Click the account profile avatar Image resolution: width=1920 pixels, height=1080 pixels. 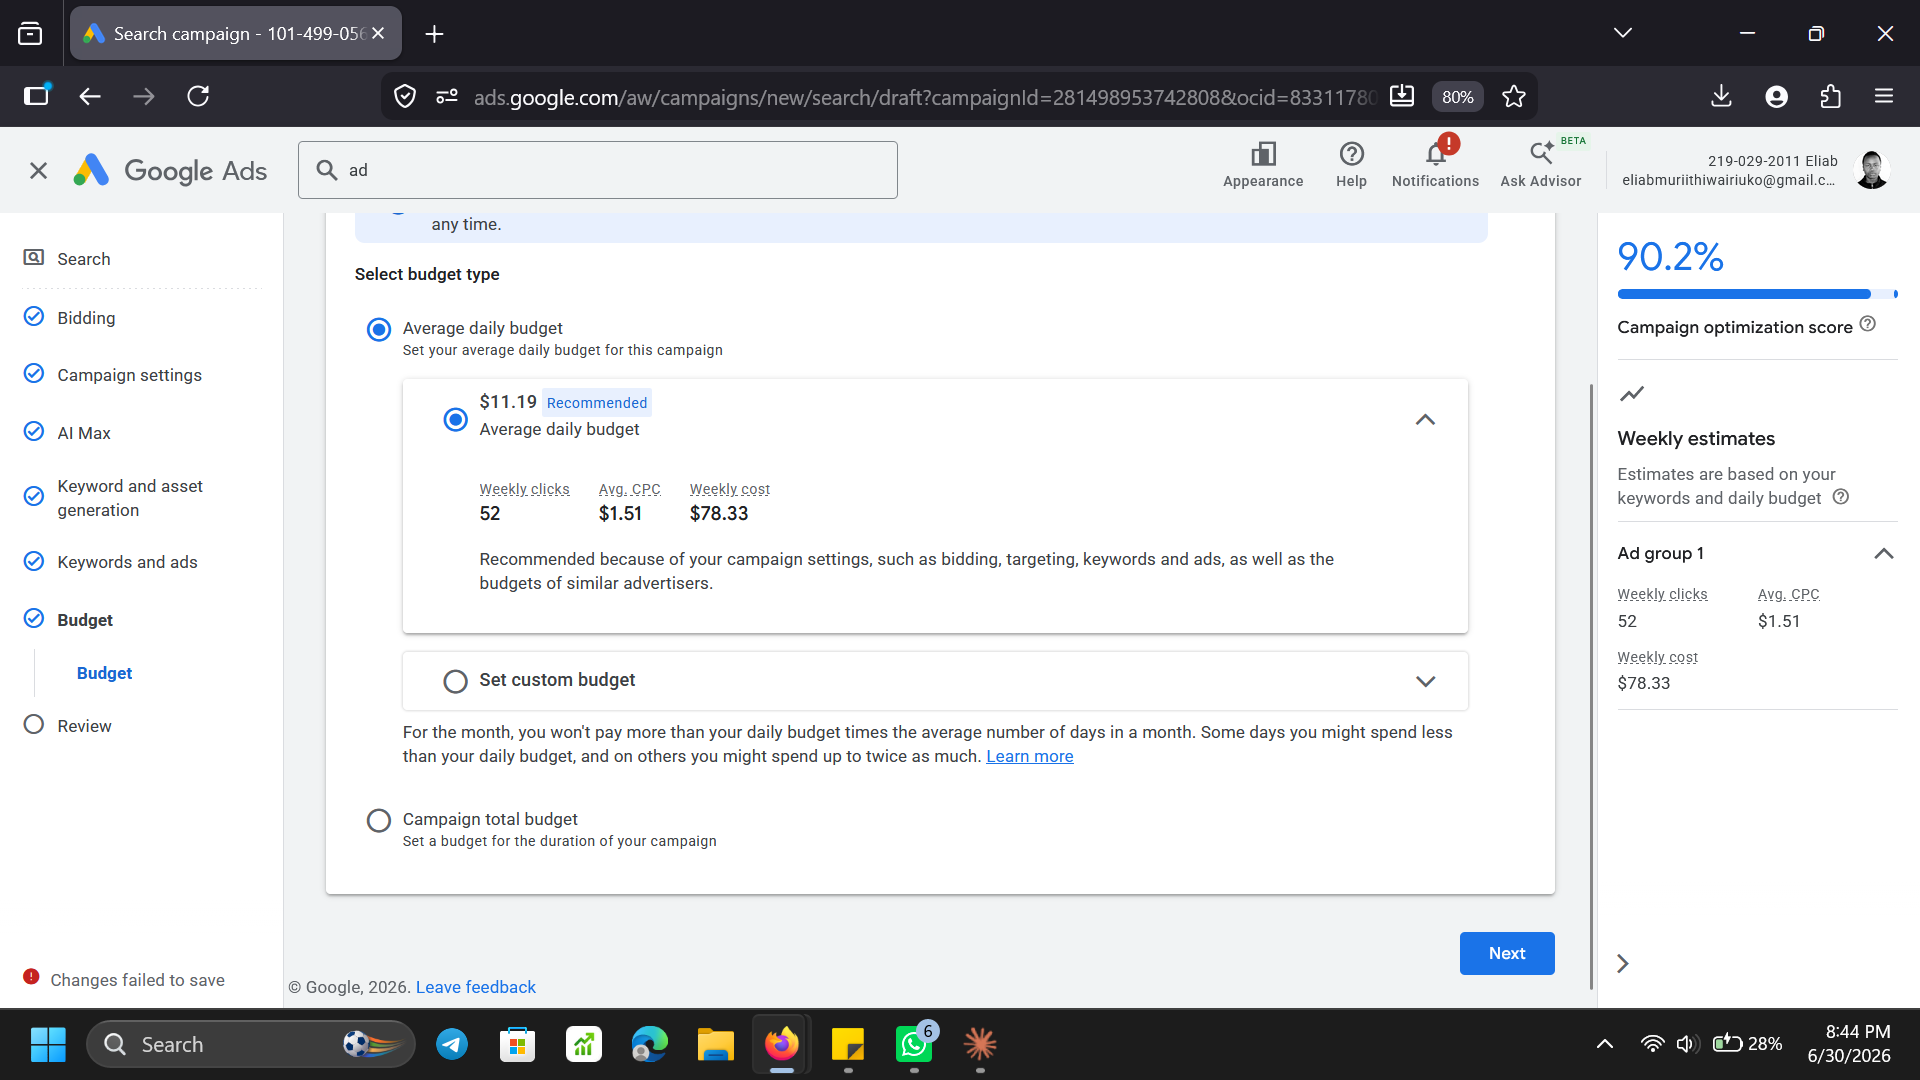coord(1871,170)
